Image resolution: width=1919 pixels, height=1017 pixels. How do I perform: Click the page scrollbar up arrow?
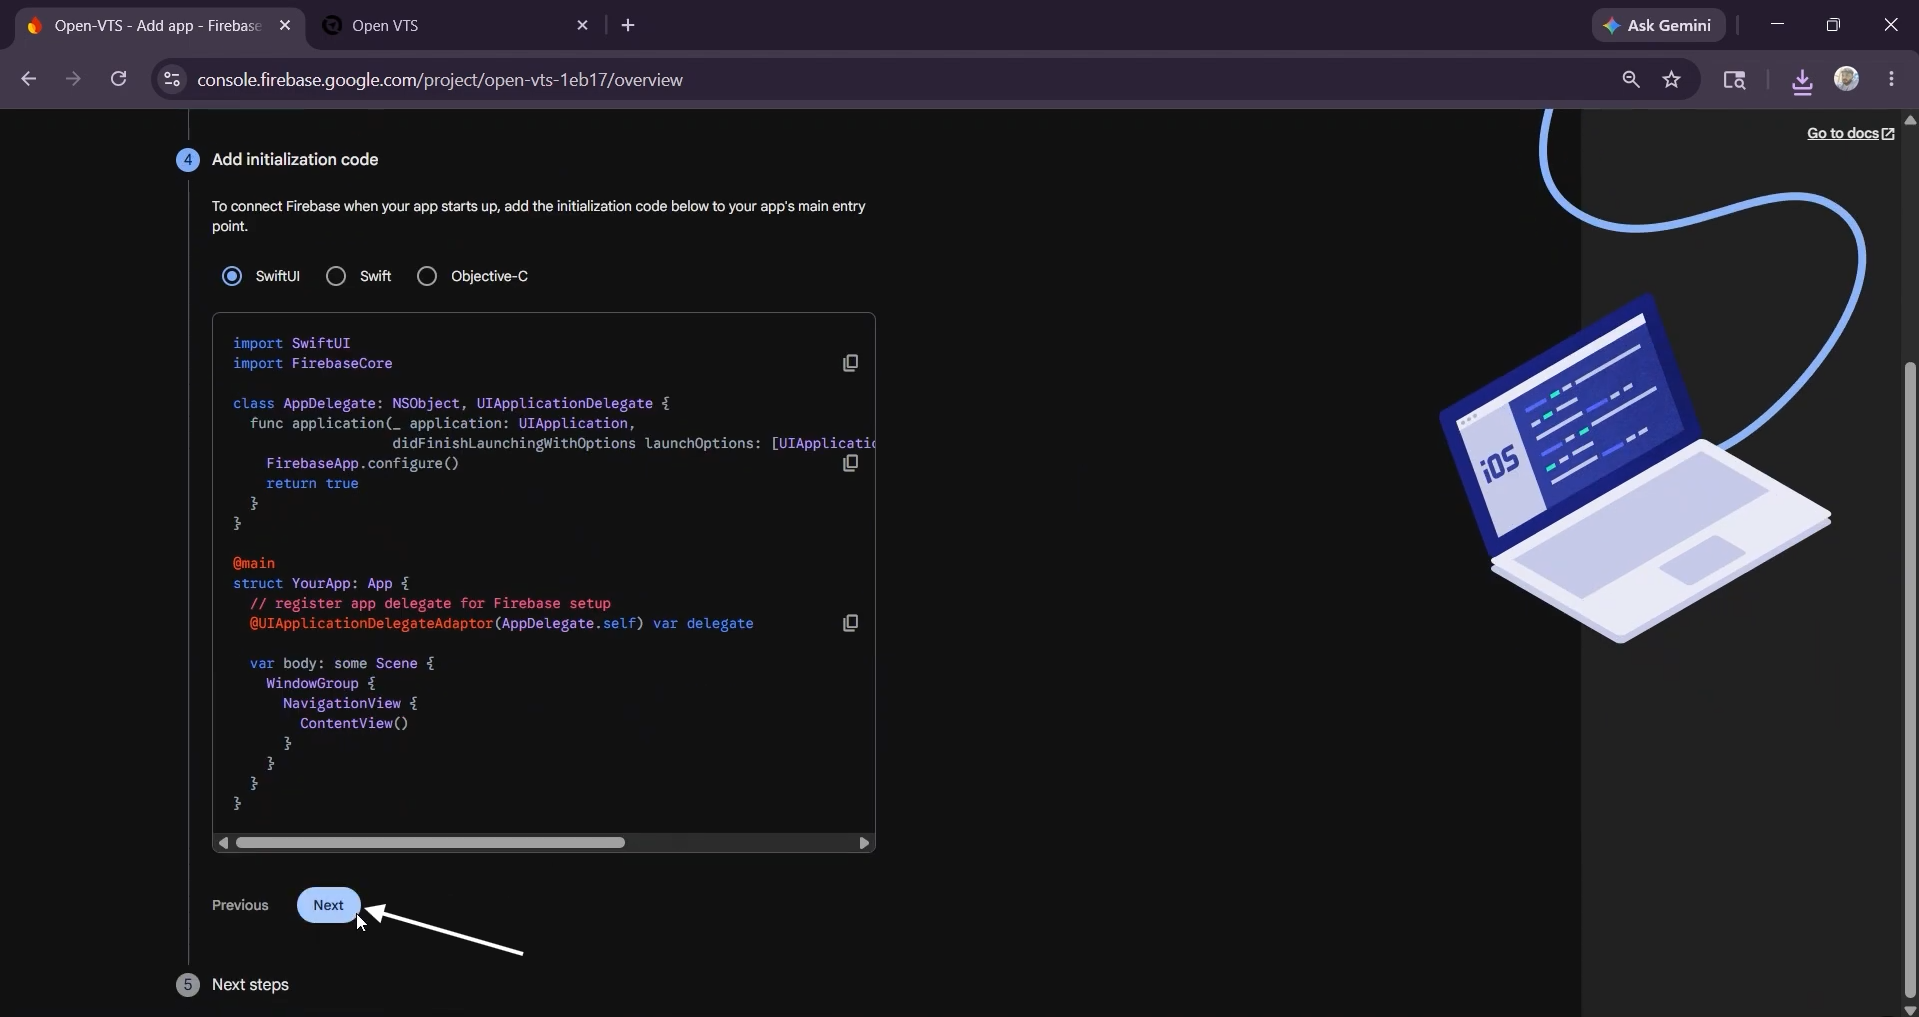(1910, 119)
